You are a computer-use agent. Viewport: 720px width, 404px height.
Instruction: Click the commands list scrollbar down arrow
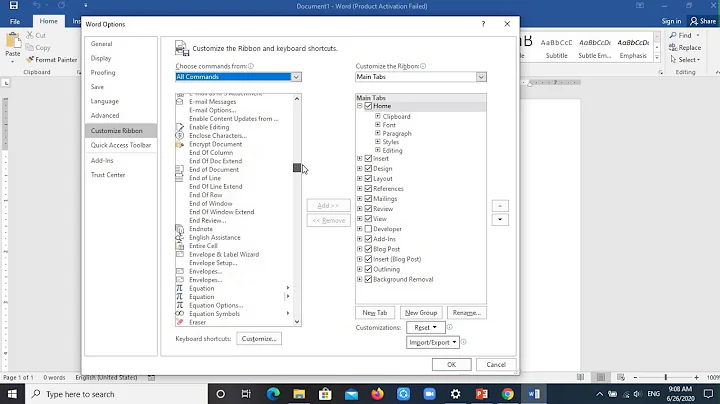coord(297,322)
